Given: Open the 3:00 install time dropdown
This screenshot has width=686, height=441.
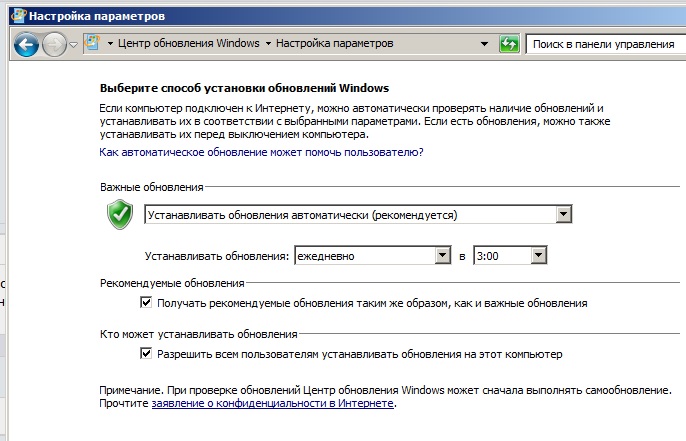Looking at the screenshot, I should pos(510,256).
